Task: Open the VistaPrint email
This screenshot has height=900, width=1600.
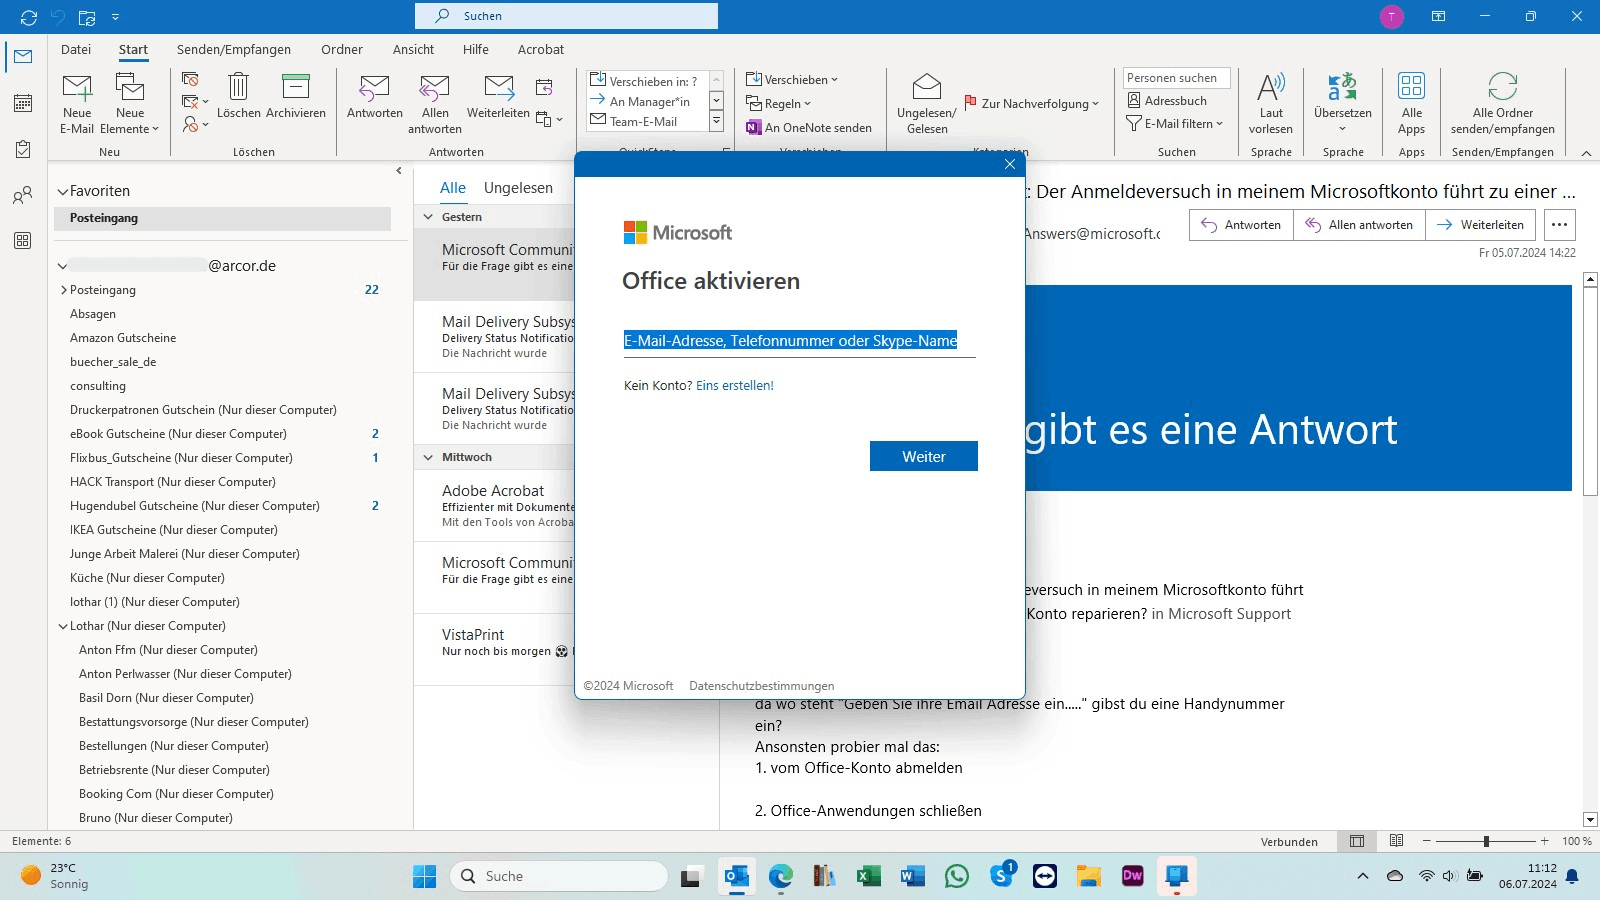Action: tap(495, 650)
